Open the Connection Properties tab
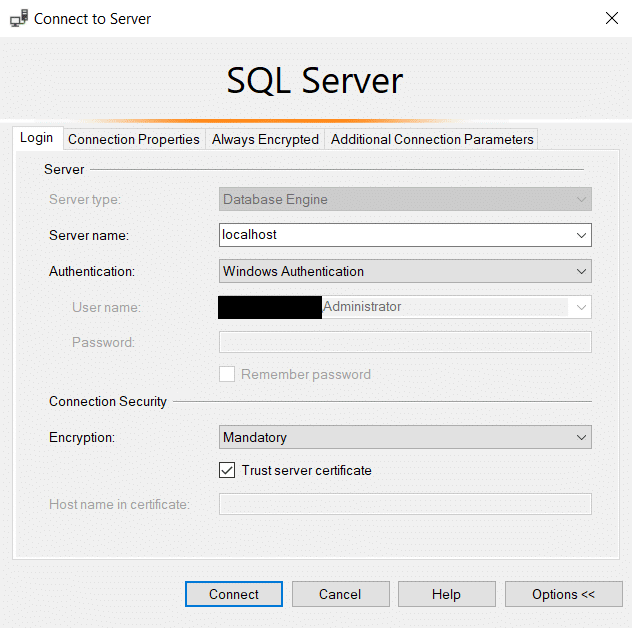 [x=134, y=139]
